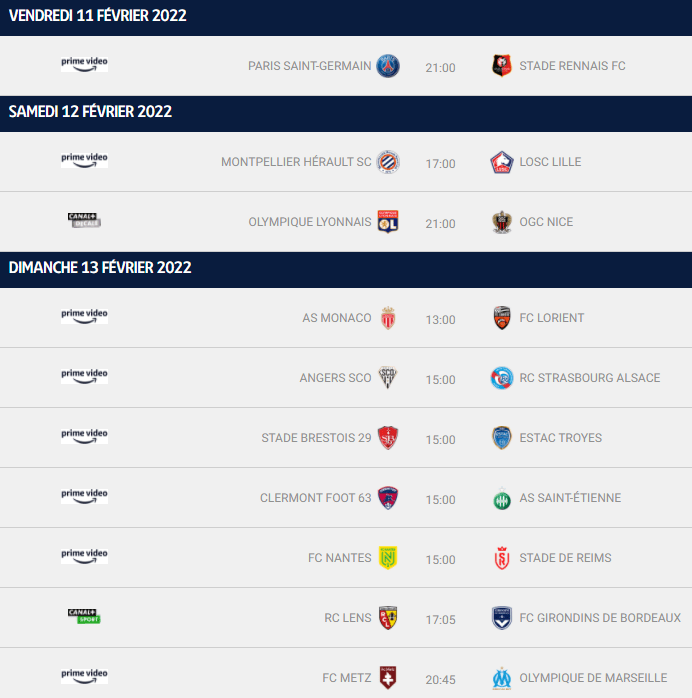Select the Olympique Lyonnais OL badge

pyautogui.click(x=388, y=222)
